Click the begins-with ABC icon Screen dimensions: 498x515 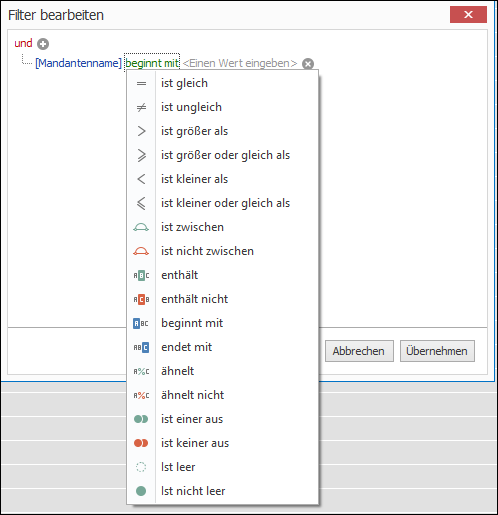pyautogui.click(x=141, y=324)
